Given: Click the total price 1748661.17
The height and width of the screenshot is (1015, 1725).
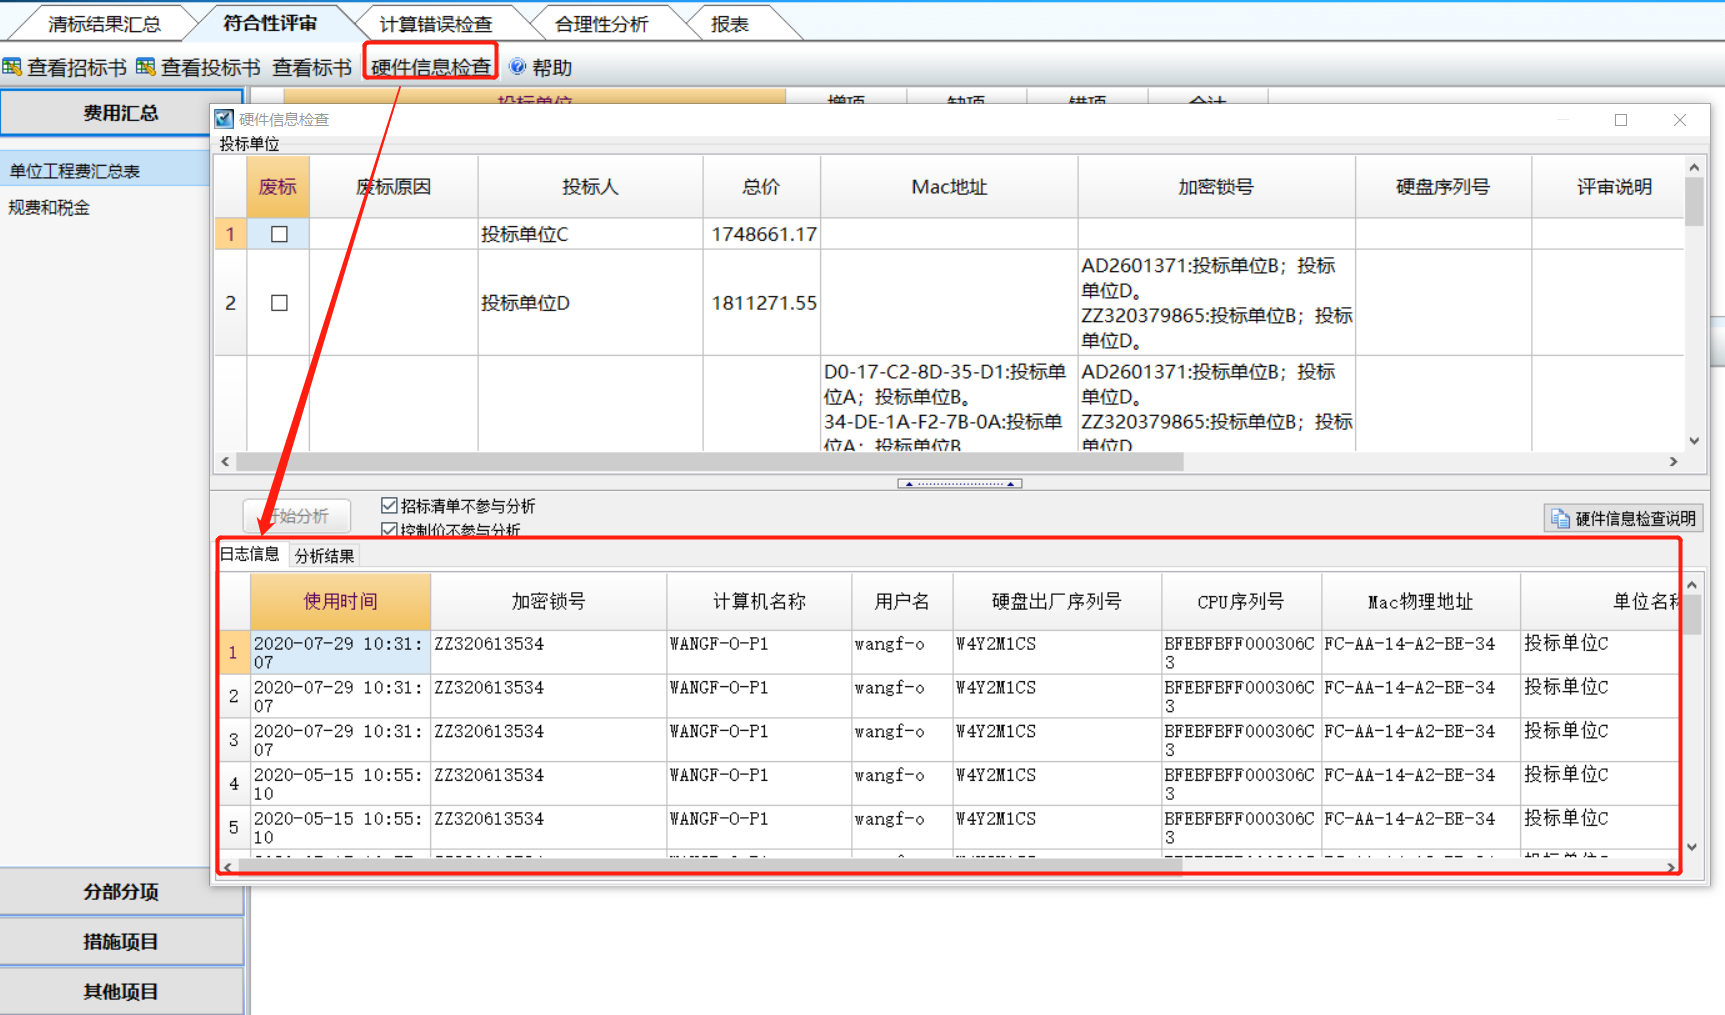Looking at the screenshot, I should click(764, 234).
